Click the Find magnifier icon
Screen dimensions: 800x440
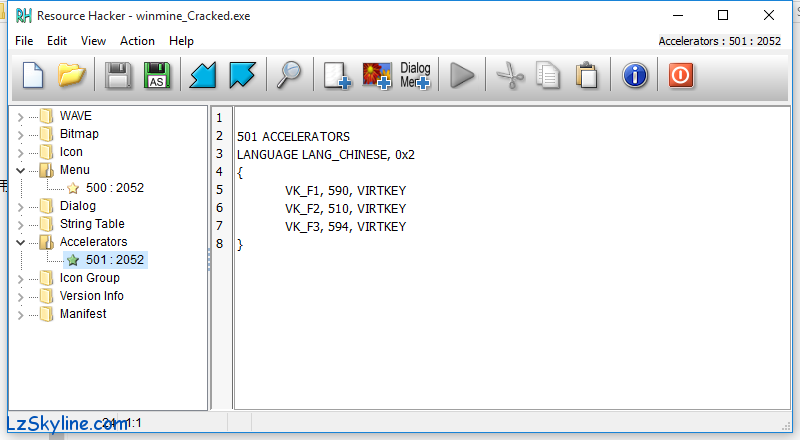coord(289,76)
